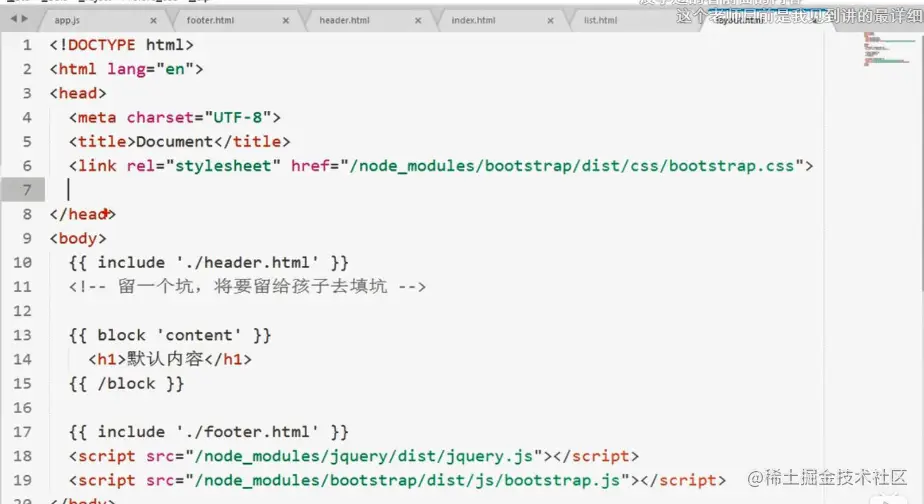Place cursor on empty line 12
The width and height of the screenshot is (924, 504).
(x=436, y=311)
